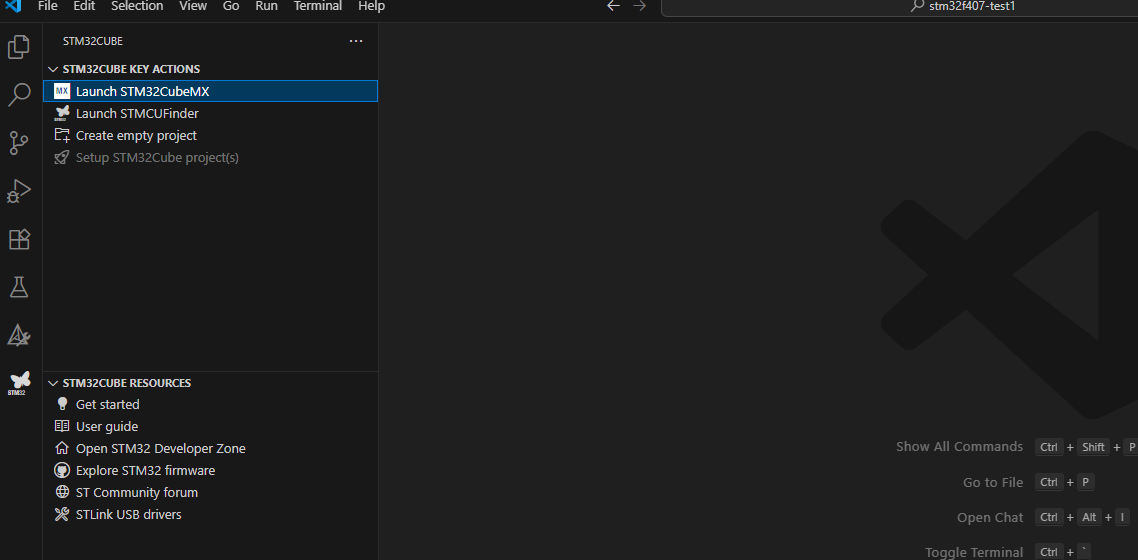Open STM32CUBE views and more actions menu

pos(356,41)
